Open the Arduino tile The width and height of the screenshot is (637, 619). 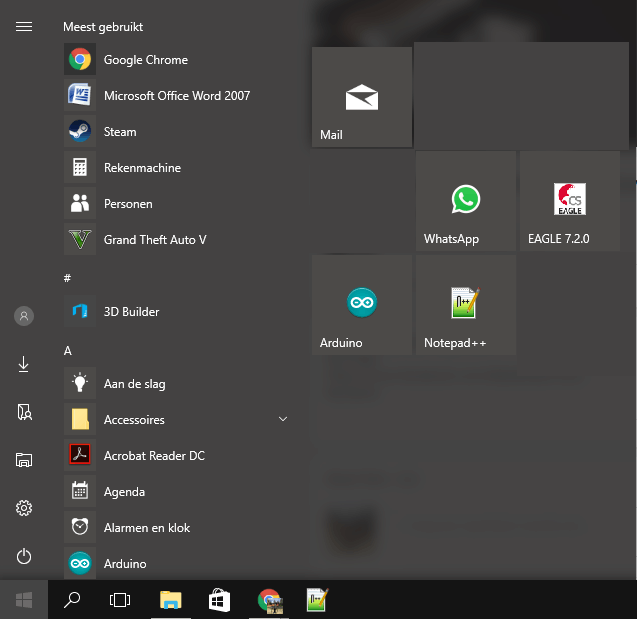coord(362,305)
